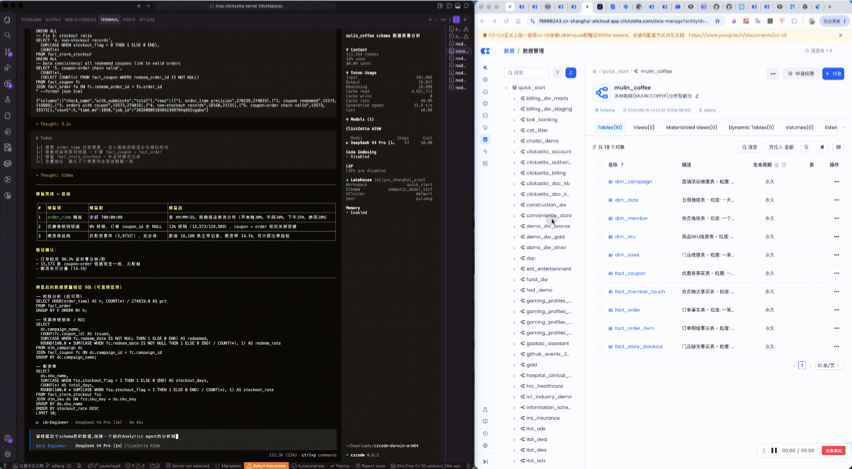
Task: Switch to the OUTPUT panel tab
Action: pyautogui.click(x=53, y=20)
